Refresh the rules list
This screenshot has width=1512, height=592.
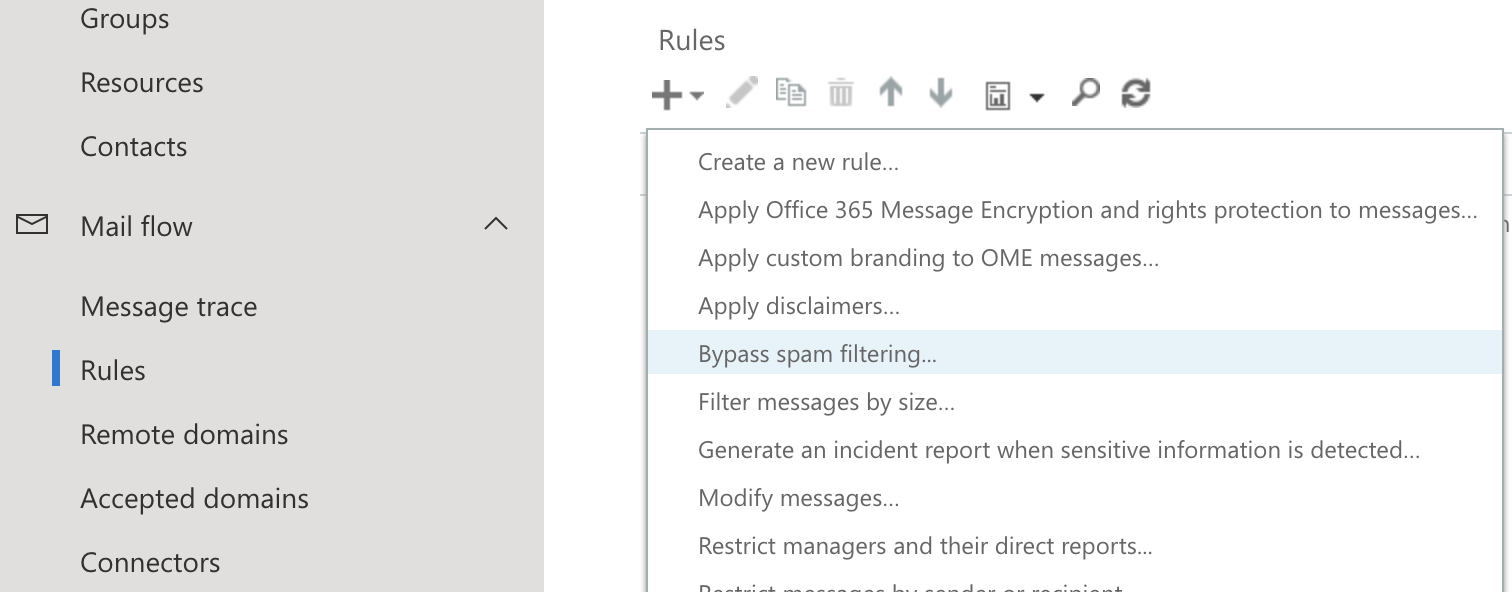(1136, 93)
